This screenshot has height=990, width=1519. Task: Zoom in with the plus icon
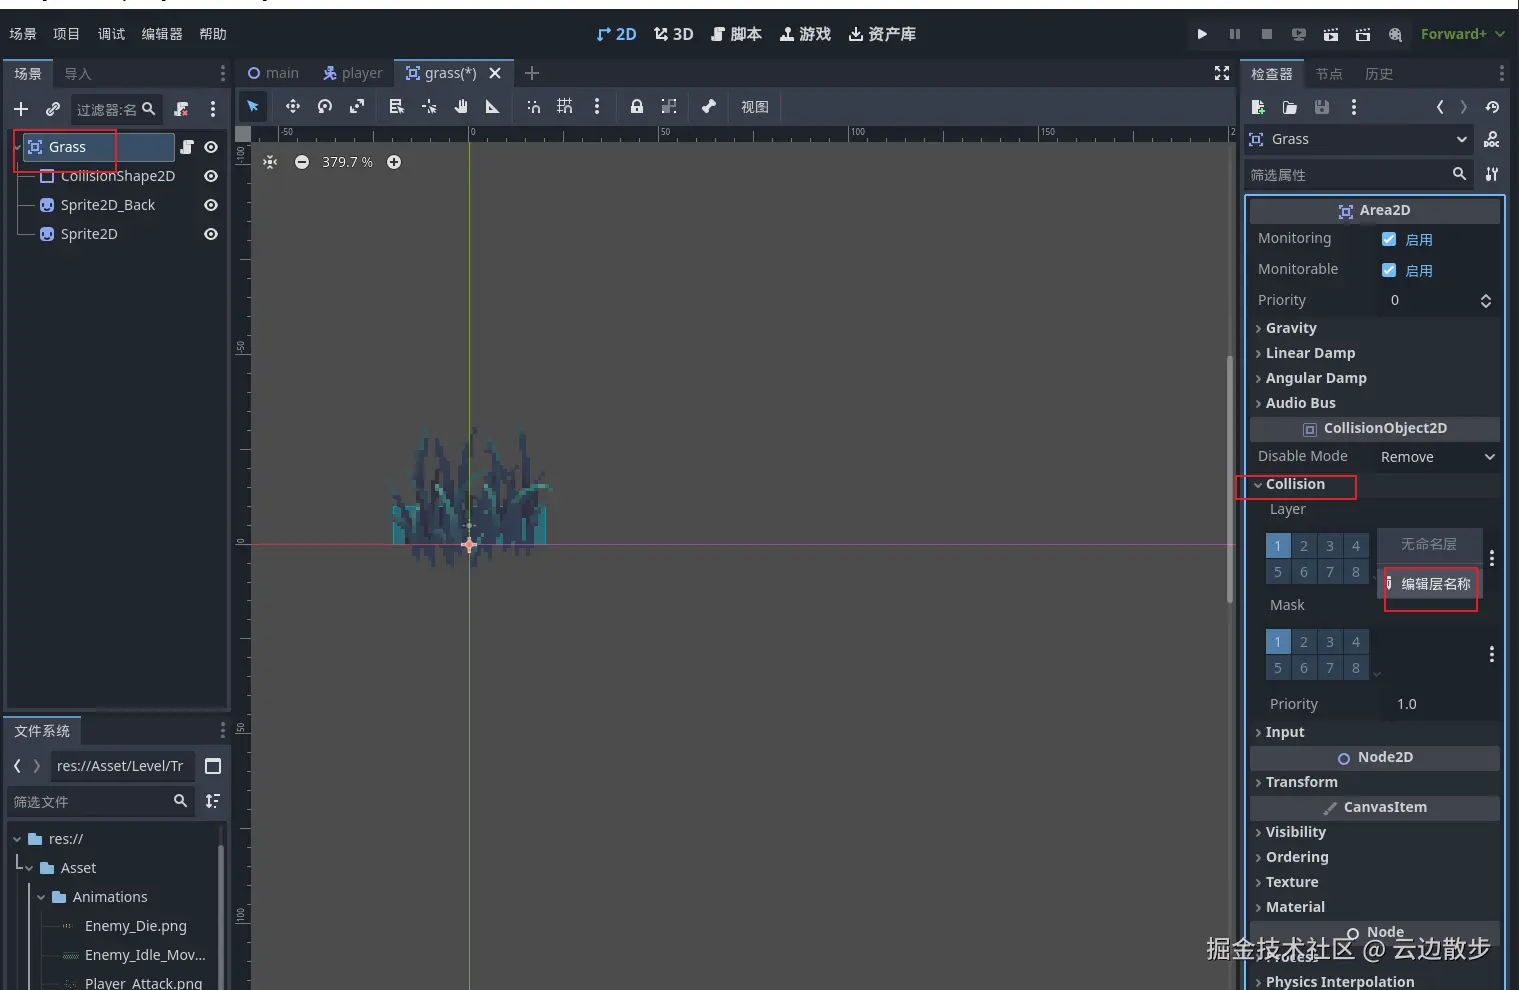(394, 162)
